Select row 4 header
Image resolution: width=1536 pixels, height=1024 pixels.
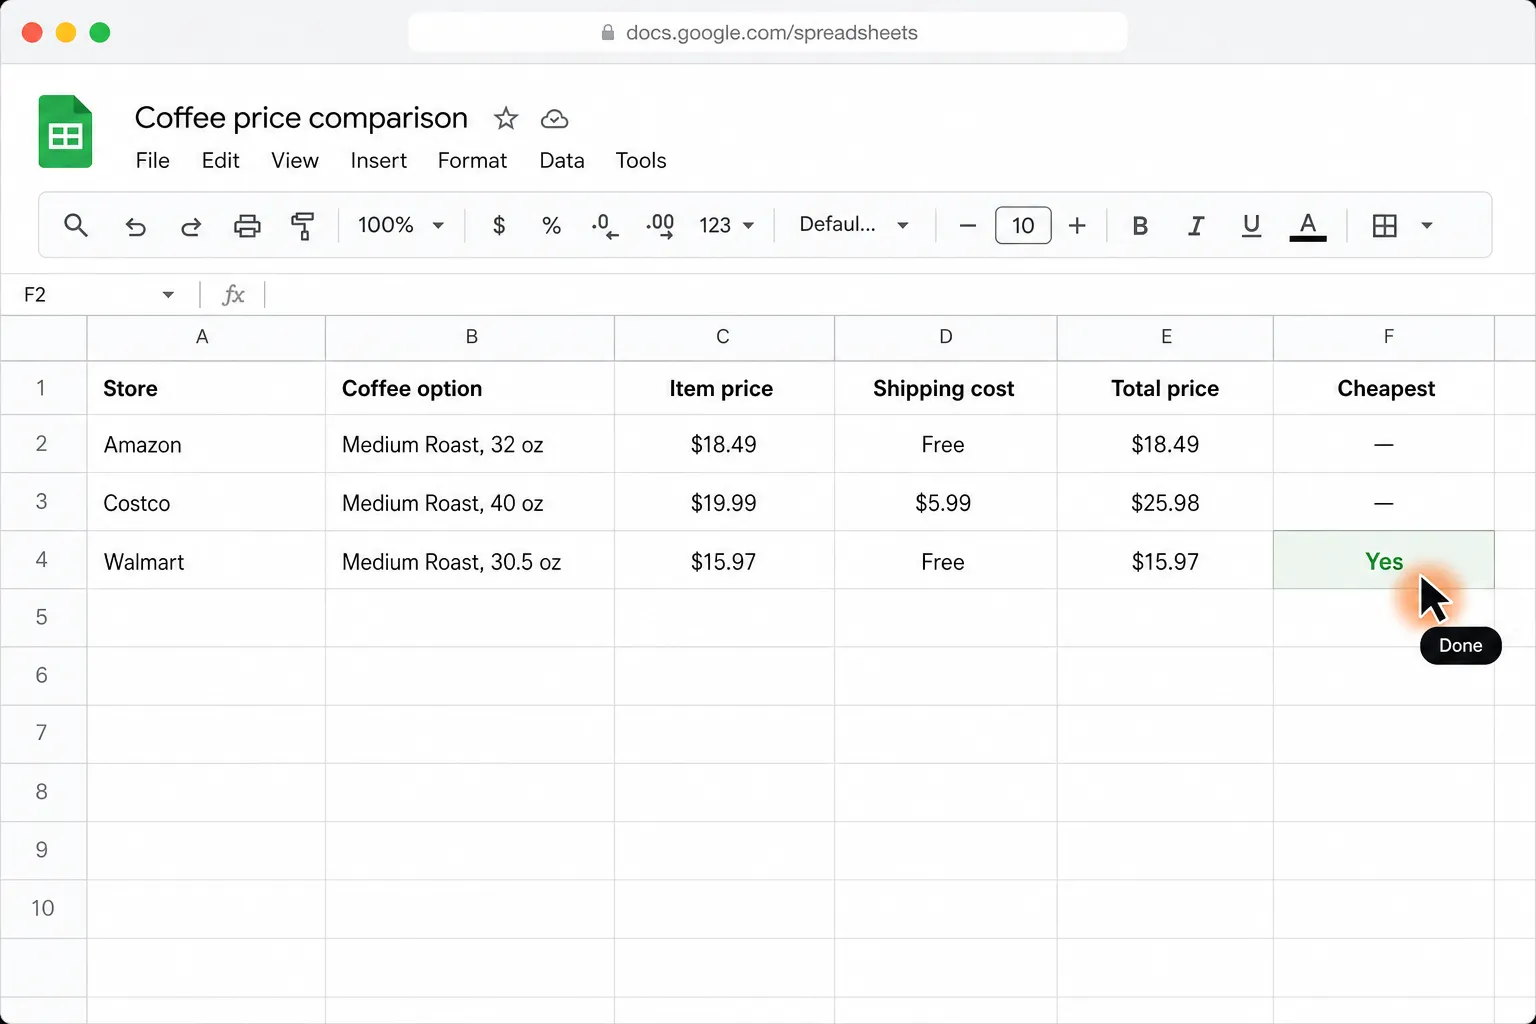(x=43, y=560)
